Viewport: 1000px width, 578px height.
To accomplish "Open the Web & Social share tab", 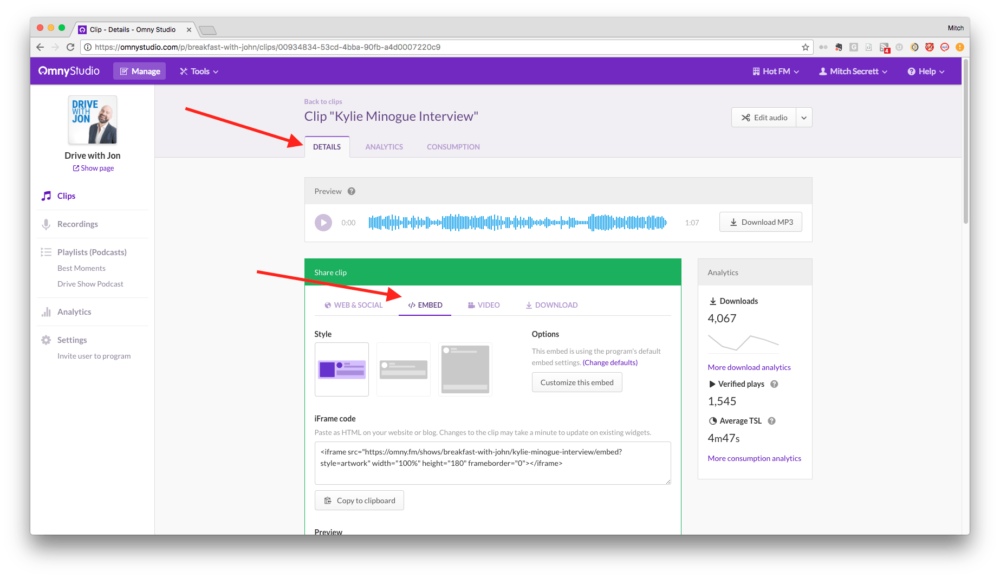I will coord(353,305).
